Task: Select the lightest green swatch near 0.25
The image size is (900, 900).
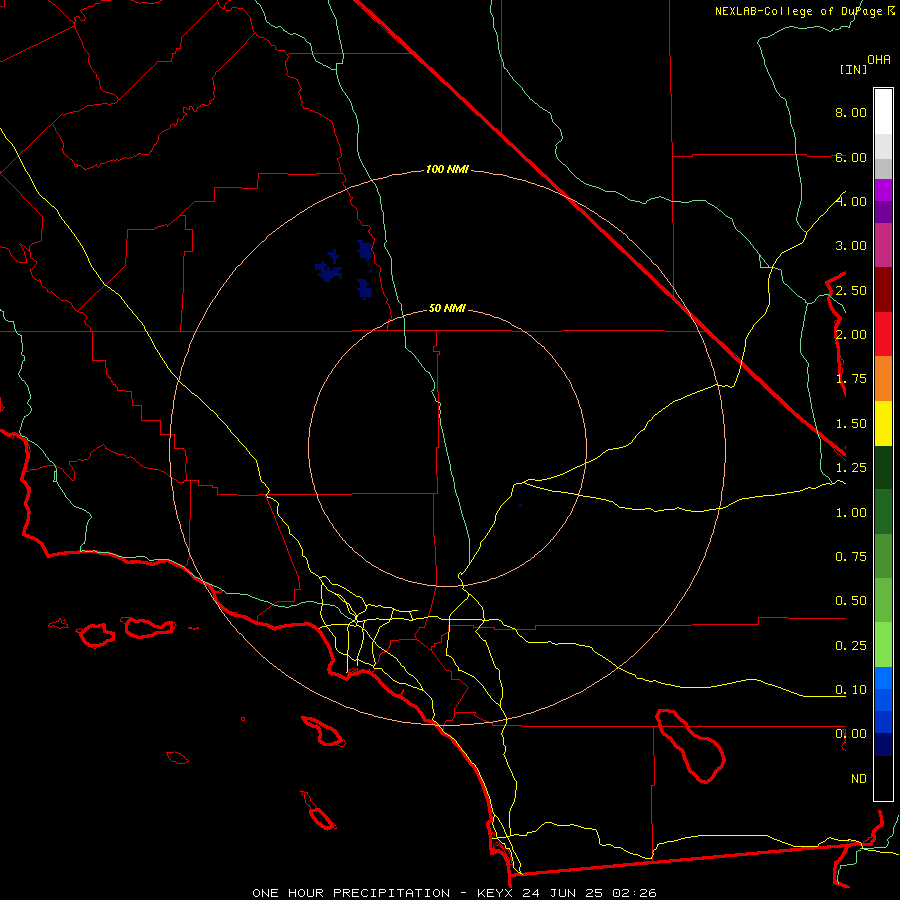Action: point(883,645)
